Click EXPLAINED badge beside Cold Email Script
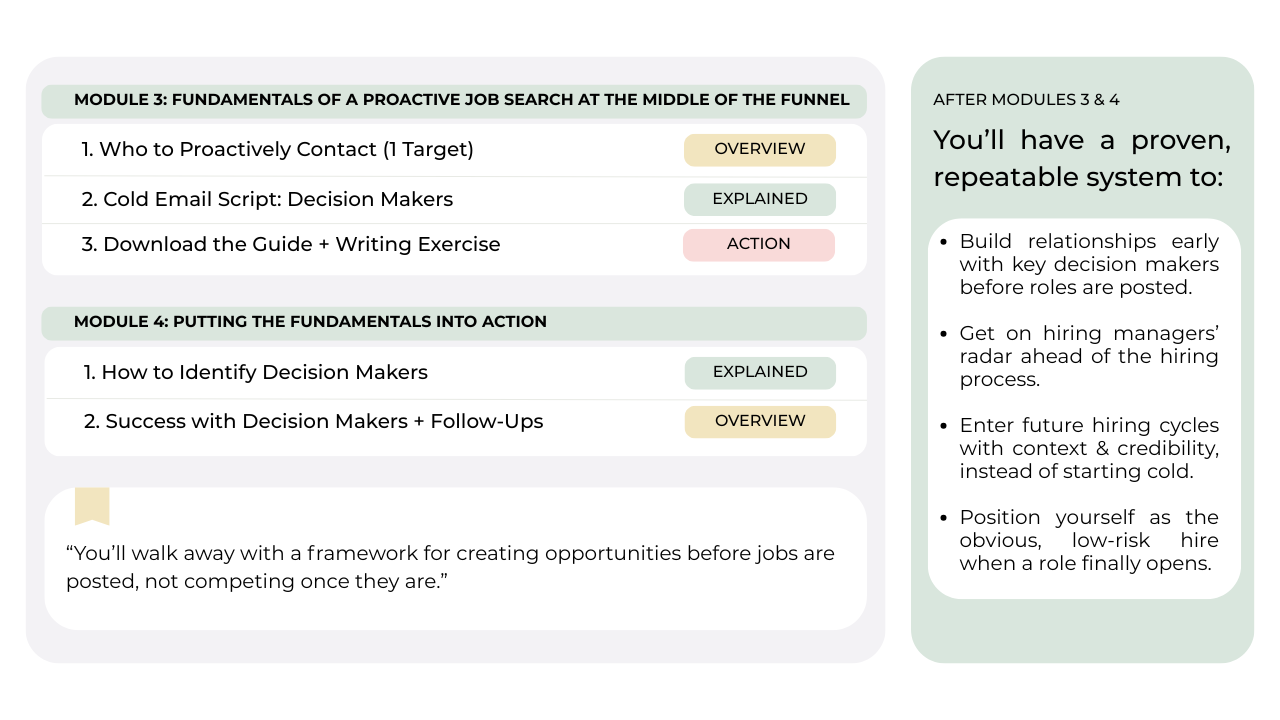The height and width of the screenshot is (720, 1280). (759, 199)
